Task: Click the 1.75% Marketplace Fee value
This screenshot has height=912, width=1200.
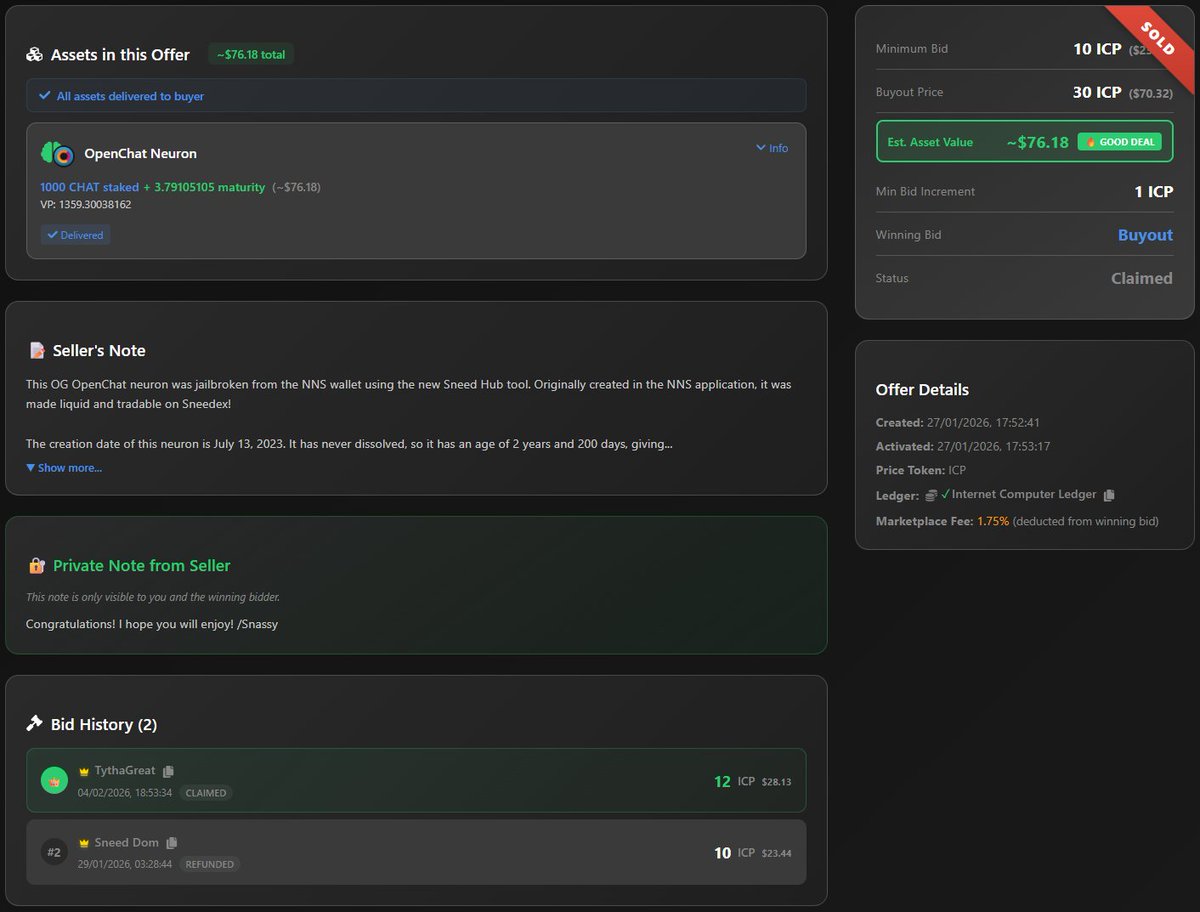Action: tap(993, 521)
